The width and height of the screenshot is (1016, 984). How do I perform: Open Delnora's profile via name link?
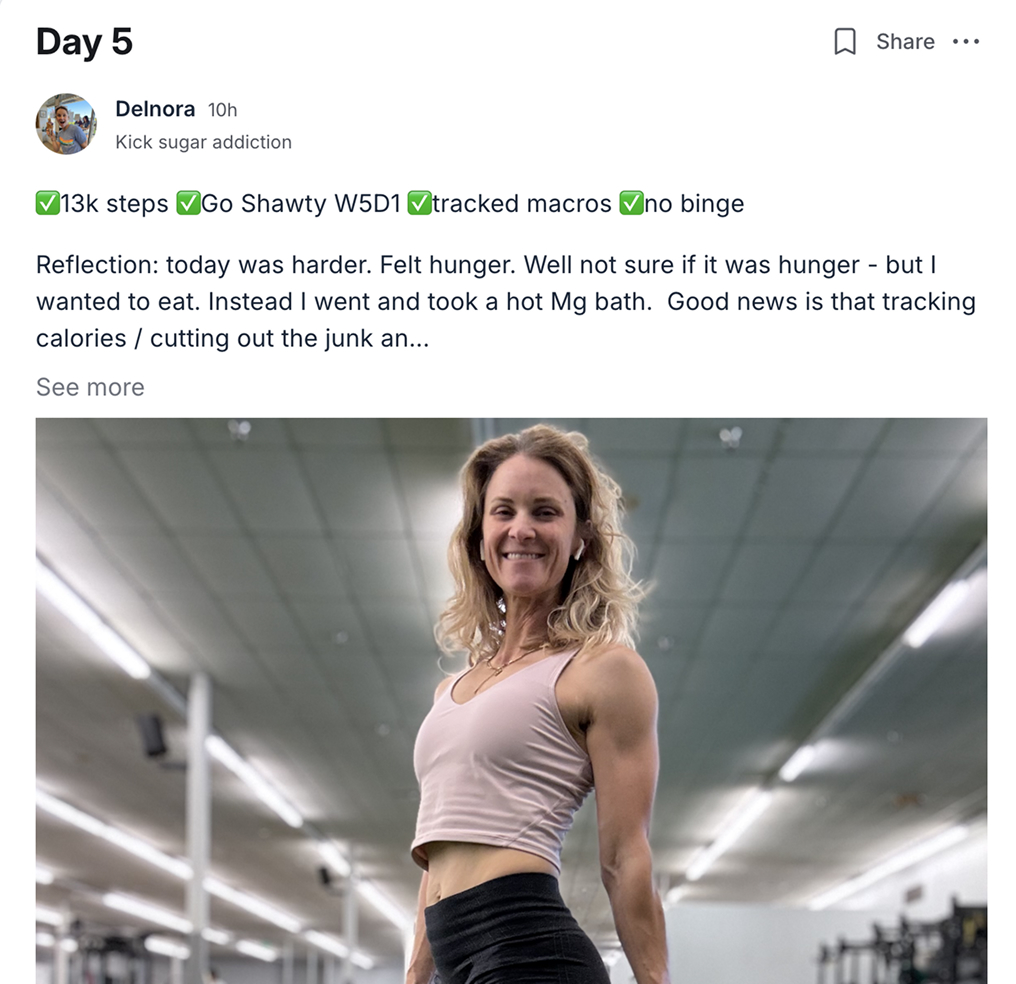click(x=155, y=108)
